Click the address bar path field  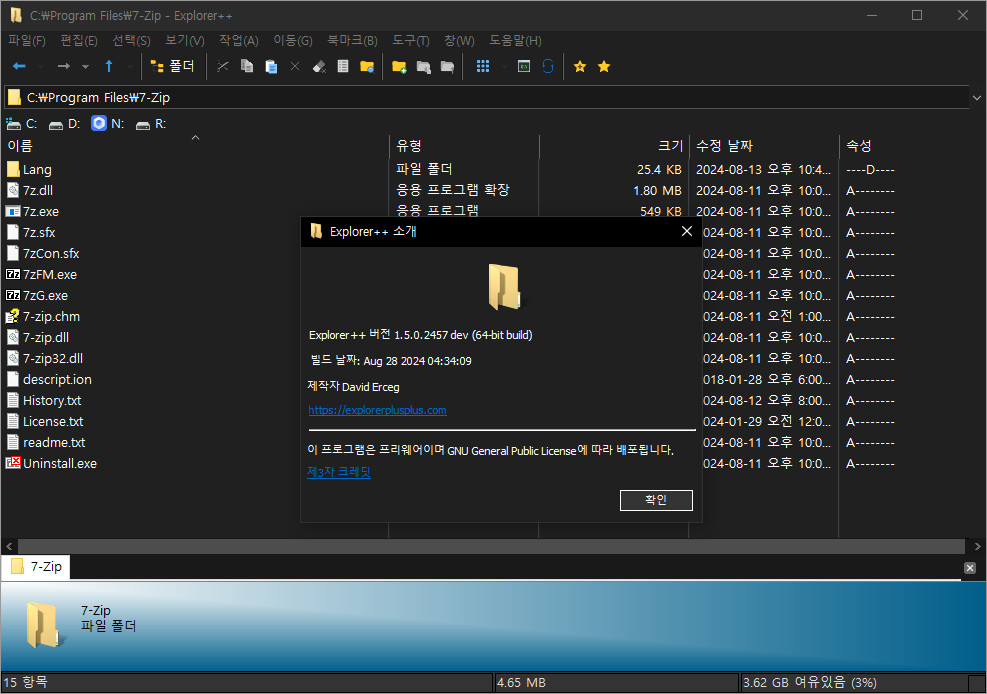tap(486, 98)
